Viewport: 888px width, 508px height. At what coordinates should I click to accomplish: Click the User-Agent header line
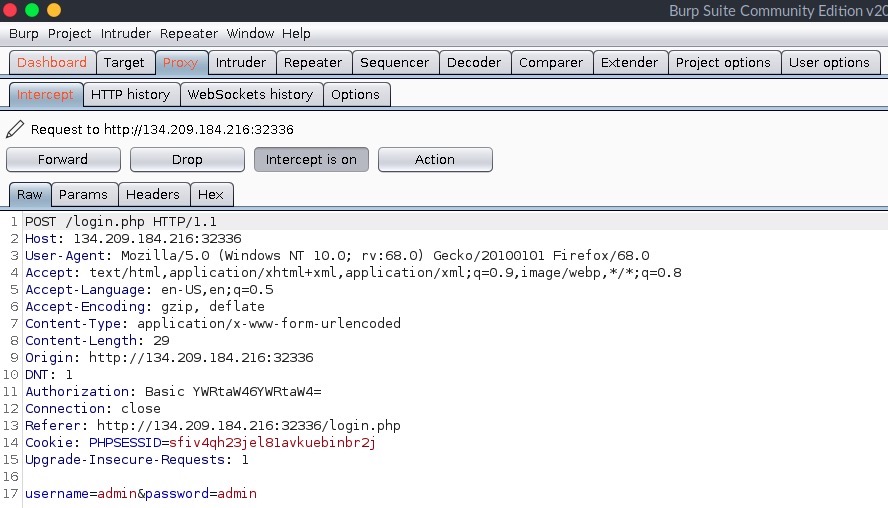pyautogui.click(x=337, y=255)
